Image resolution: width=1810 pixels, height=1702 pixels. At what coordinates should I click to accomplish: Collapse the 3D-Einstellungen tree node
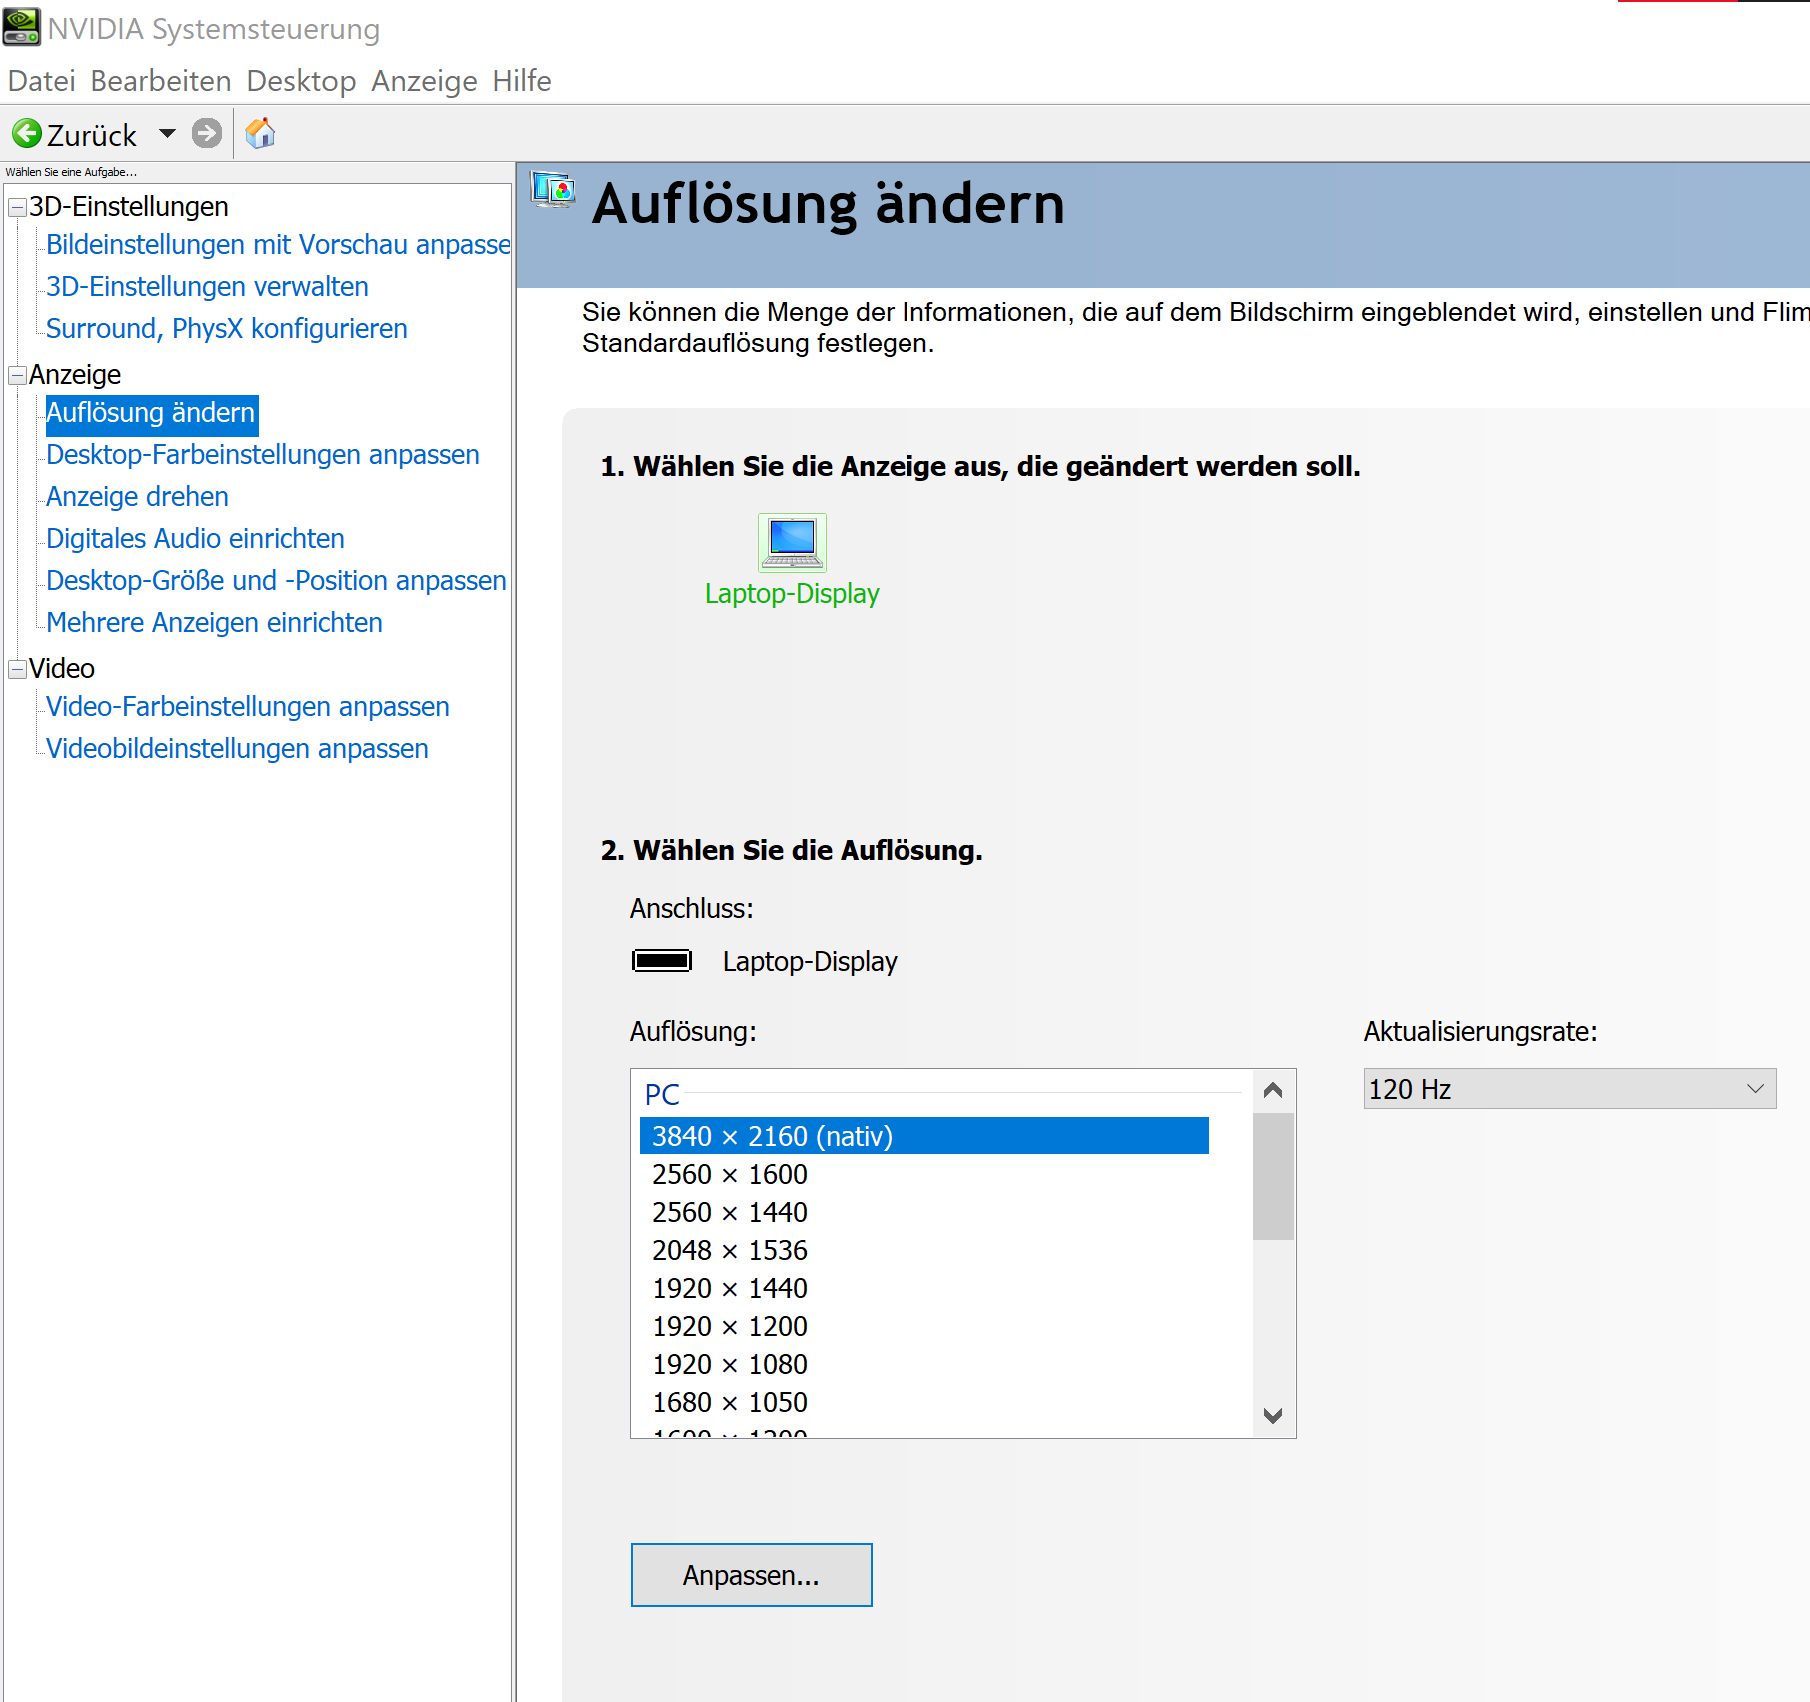17,207
